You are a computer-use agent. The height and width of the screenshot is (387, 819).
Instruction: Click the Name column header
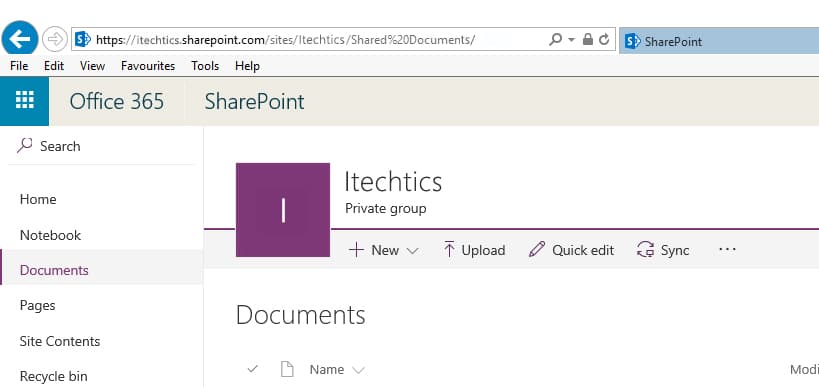[x=326, y=370]
